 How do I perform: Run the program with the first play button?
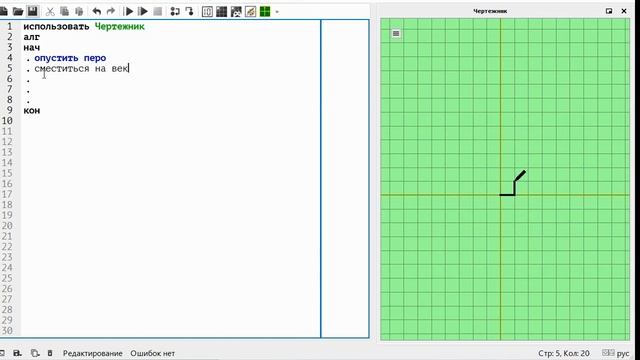click(129, 11)
